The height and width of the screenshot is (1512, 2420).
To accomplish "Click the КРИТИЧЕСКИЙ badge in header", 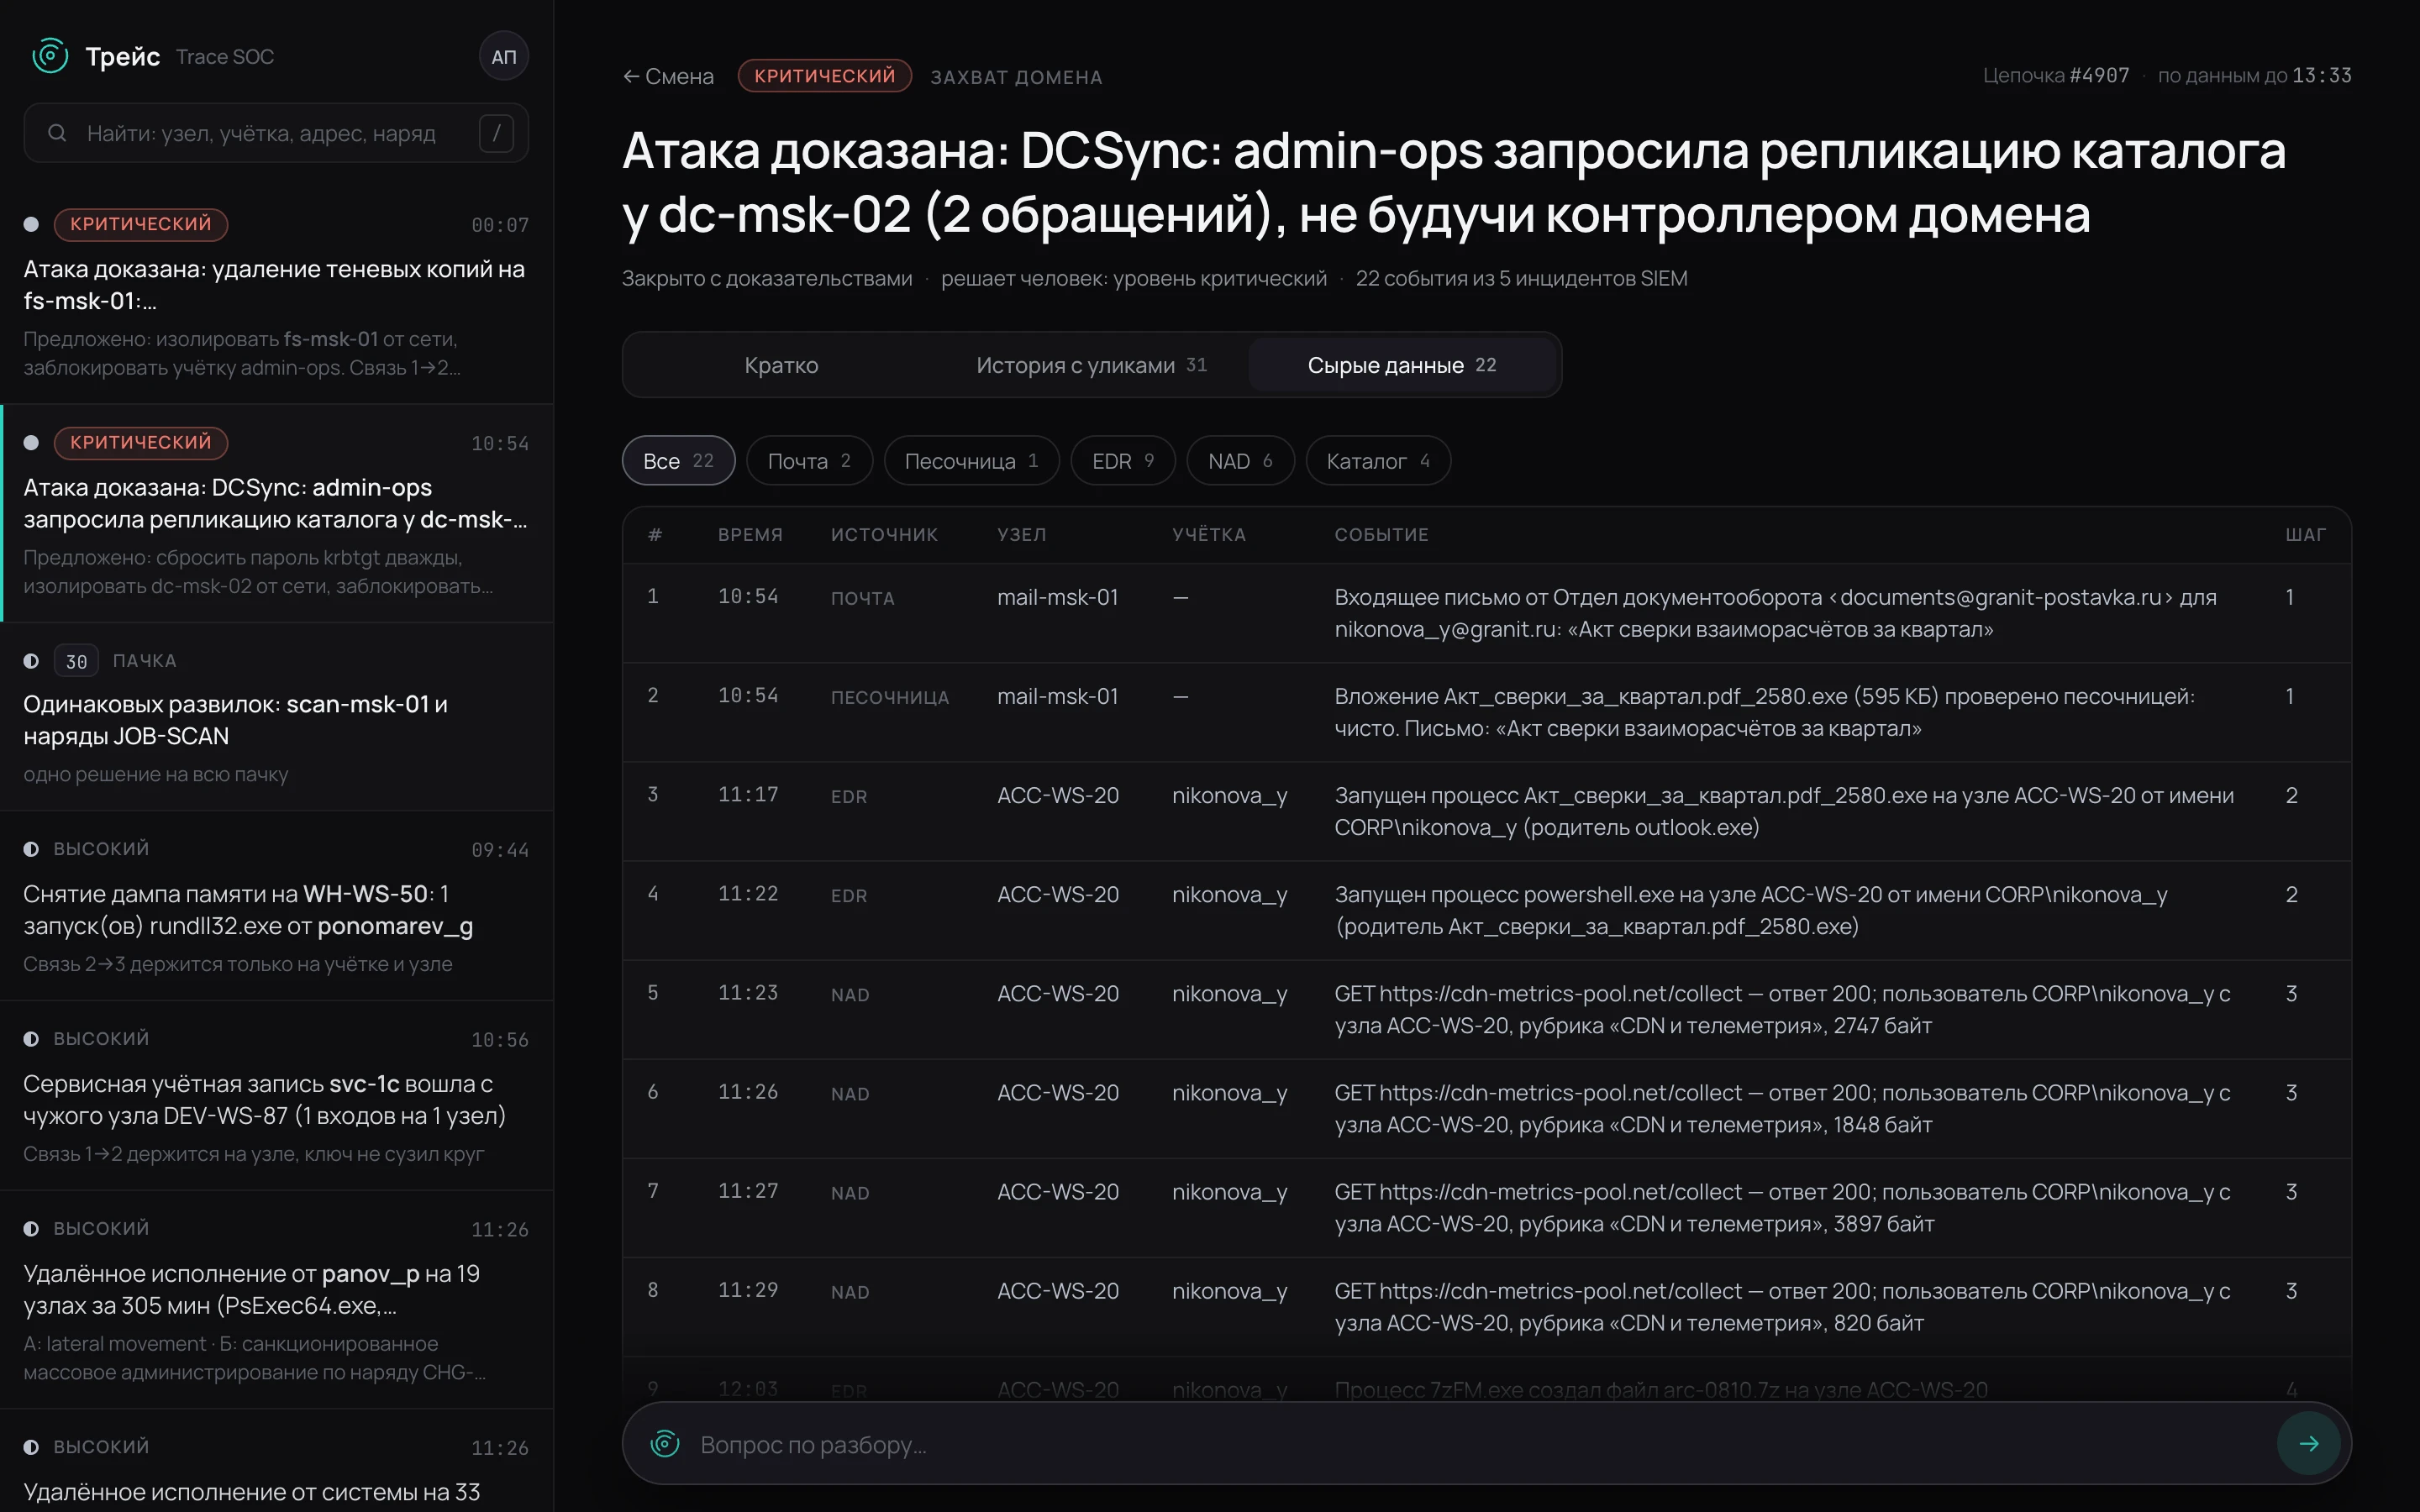I will [x=824, y=76].
